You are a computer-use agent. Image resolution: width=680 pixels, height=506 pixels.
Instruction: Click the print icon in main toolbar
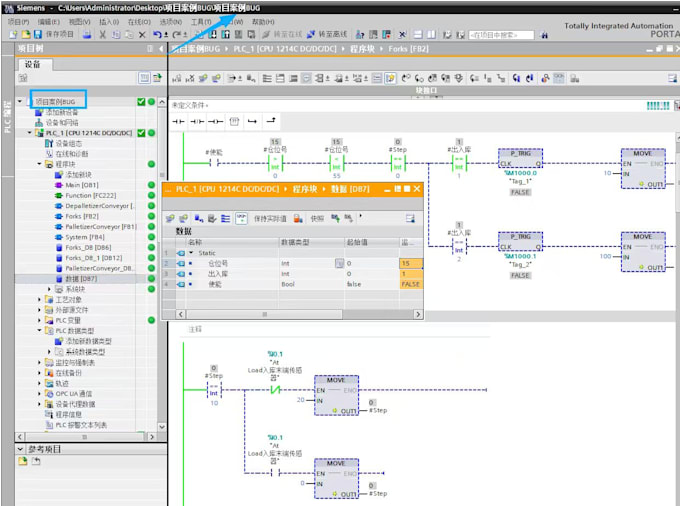point(87,34)
